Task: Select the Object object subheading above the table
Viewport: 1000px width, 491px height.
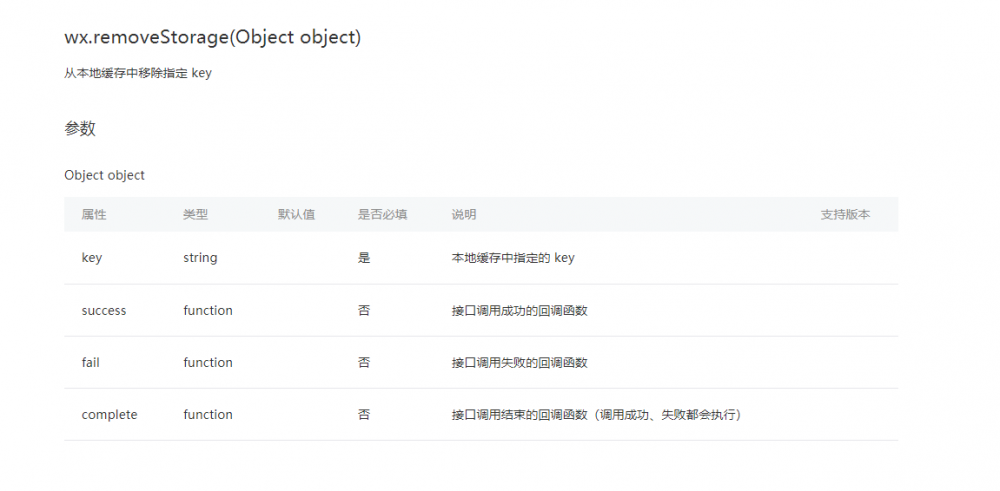Action: (104, 175)
